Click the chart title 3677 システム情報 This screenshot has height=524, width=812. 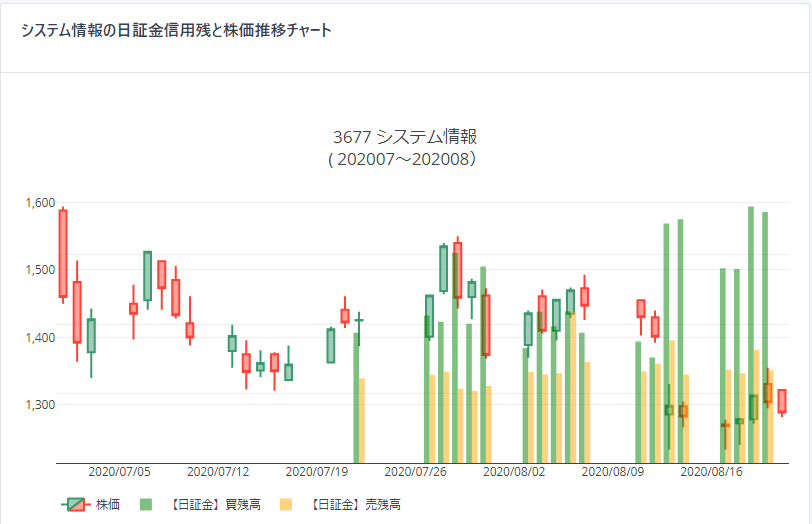(405, 137)
